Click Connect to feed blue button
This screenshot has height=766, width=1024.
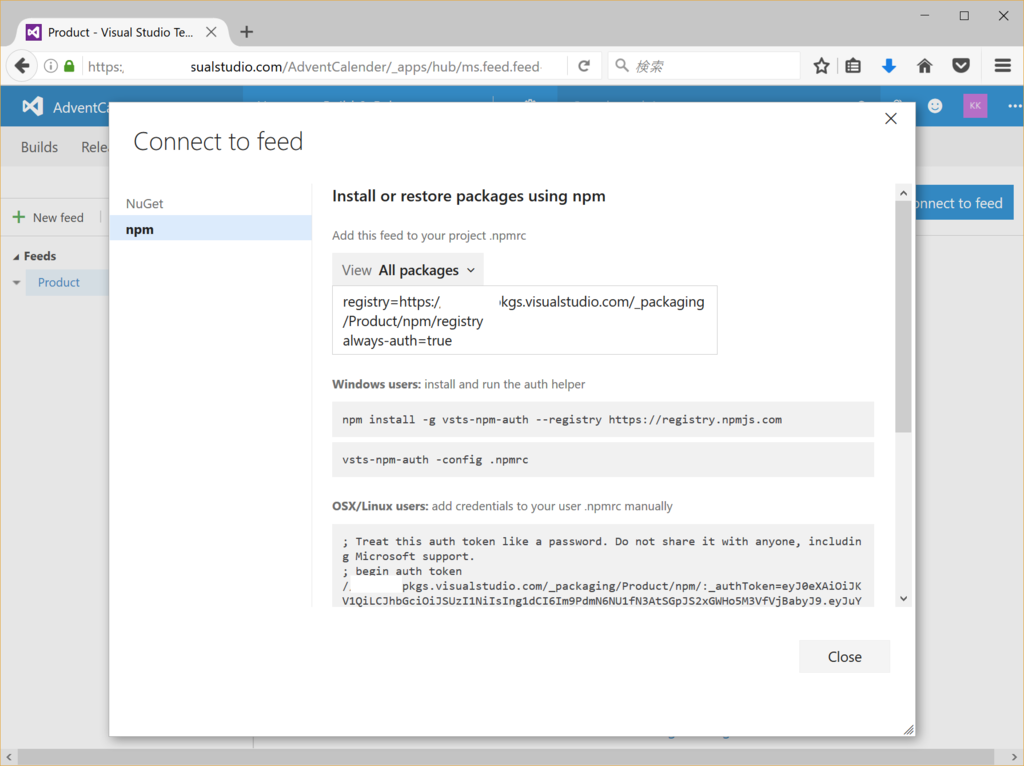[x=964, y=203]
